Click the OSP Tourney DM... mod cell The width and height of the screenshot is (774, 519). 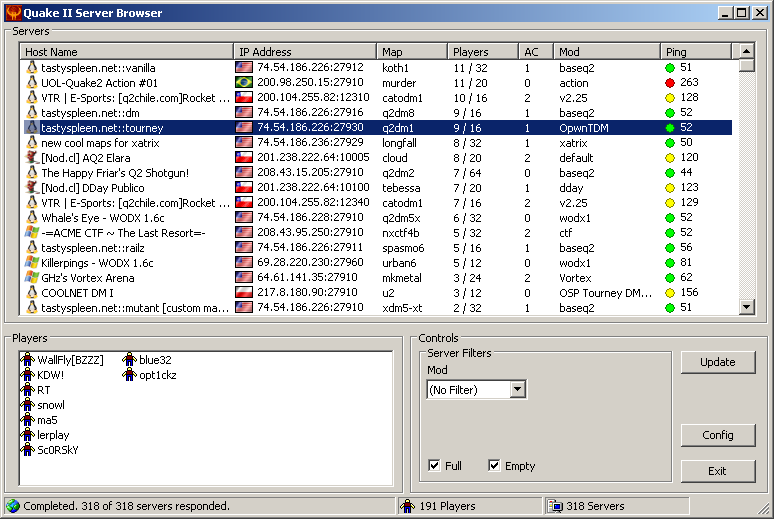point(606,293)
